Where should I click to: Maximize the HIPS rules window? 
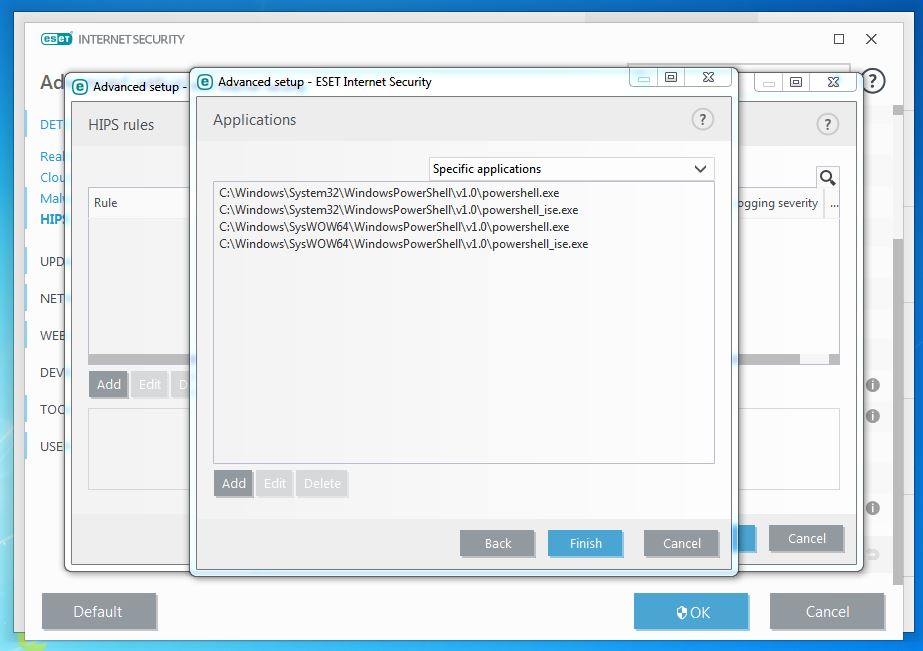tap(795, 82)
